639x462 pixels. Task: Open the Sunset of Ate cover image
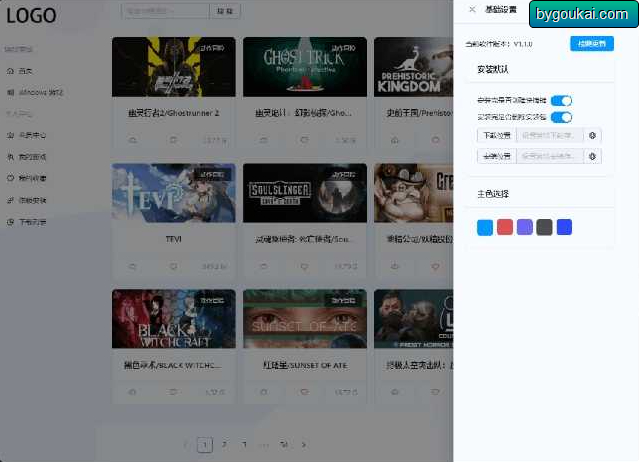[305, 319]
